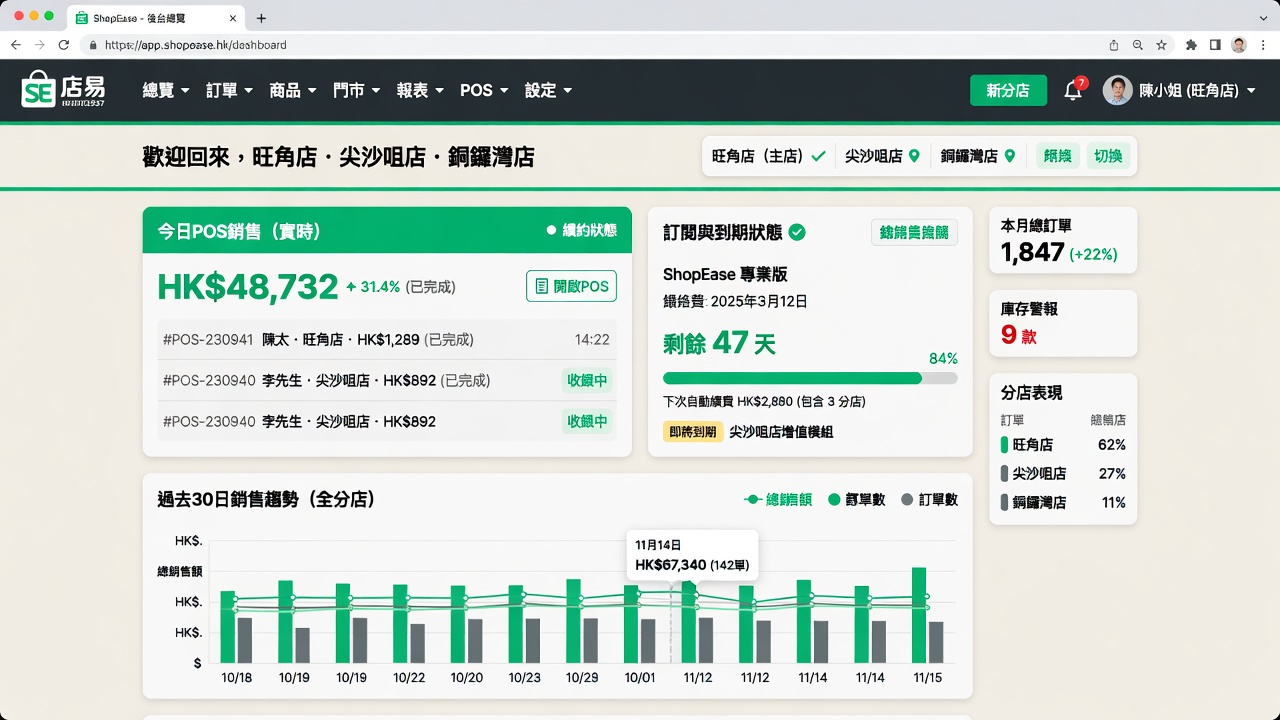Viewport: 1280px width, 720px height.
Task: Click button in 訂閱與到期狀態 card header
Action: tap(914, 232)
